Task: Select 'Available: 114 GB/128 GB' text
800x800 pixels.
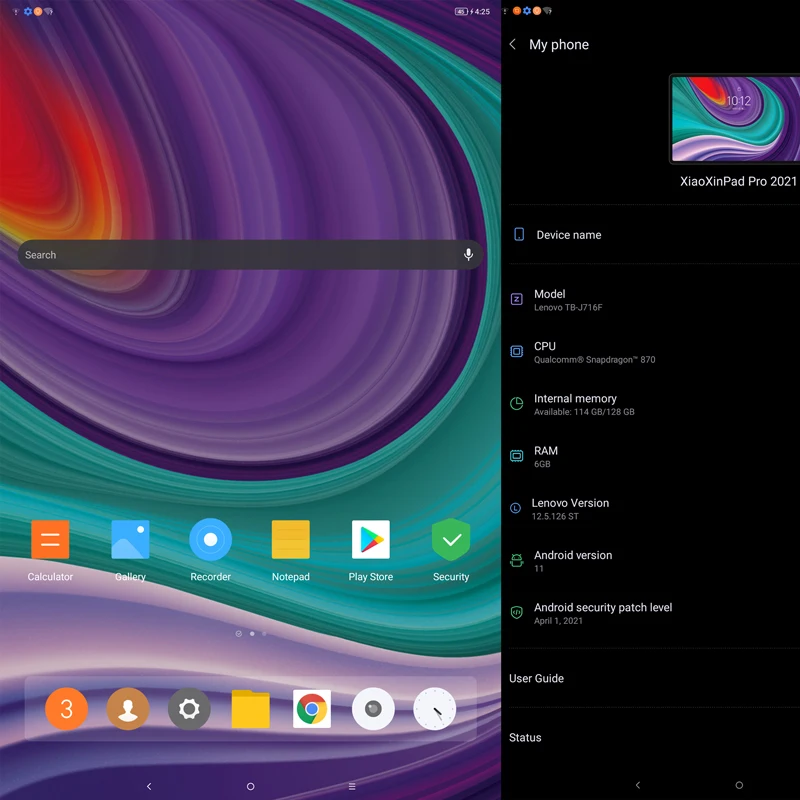Action: point(584,412)
